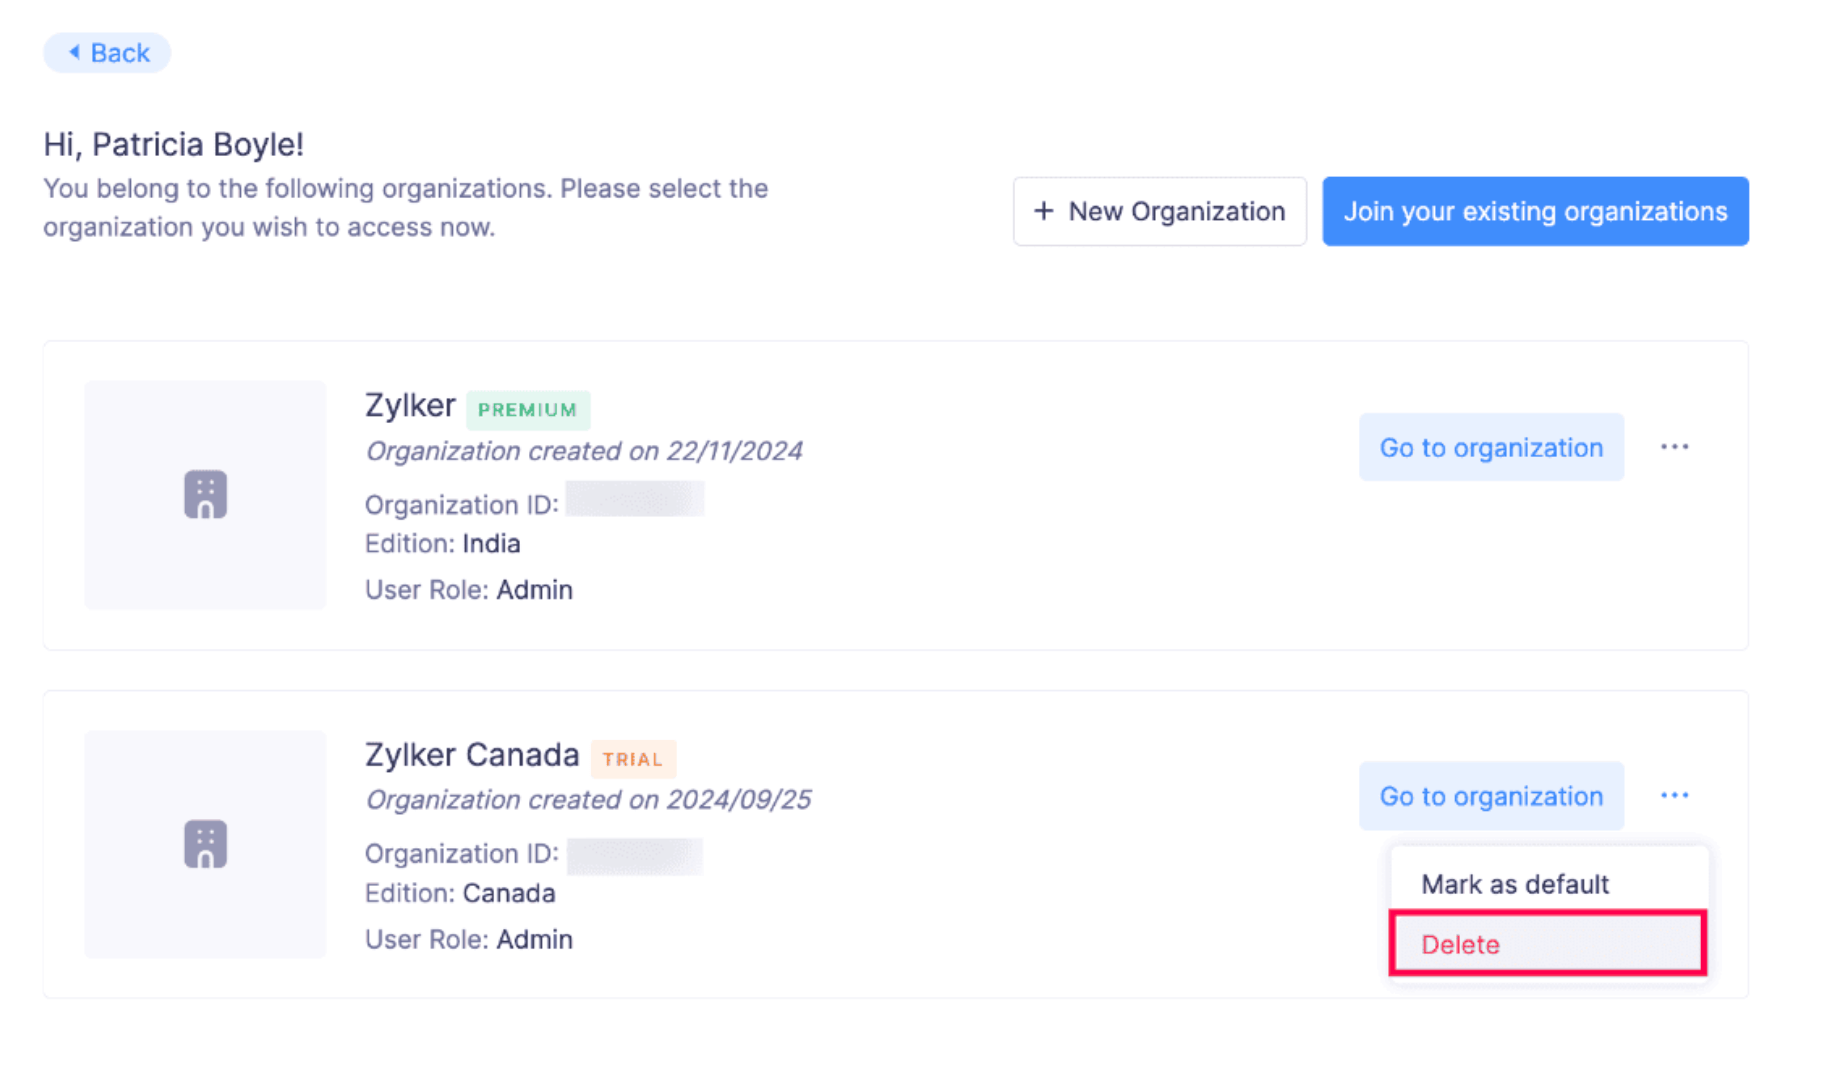Select Mark as default menu option
This screenshot has width=1832, height=1070.
coord(1514,885)
